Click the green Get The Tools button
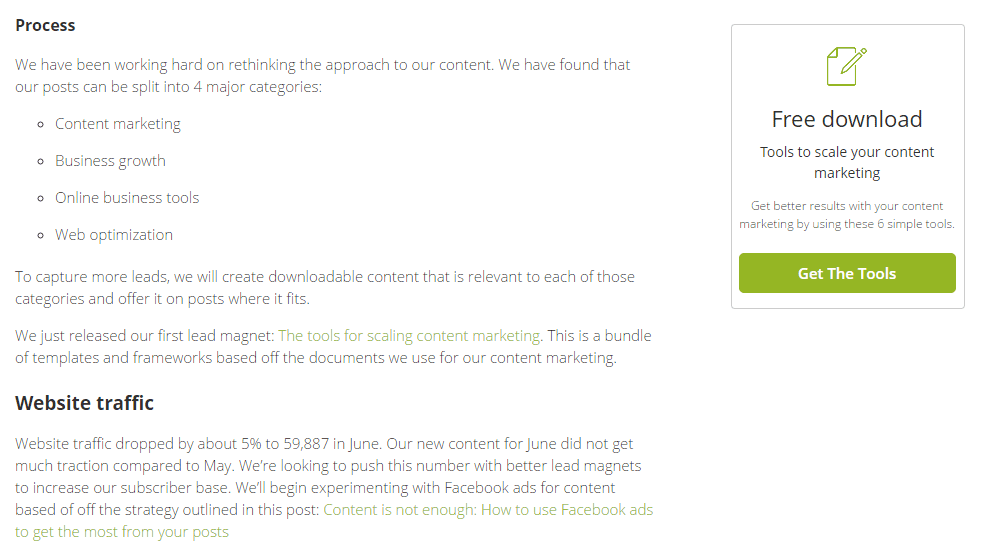The image size is (987, 550). [x=847, y=273]
